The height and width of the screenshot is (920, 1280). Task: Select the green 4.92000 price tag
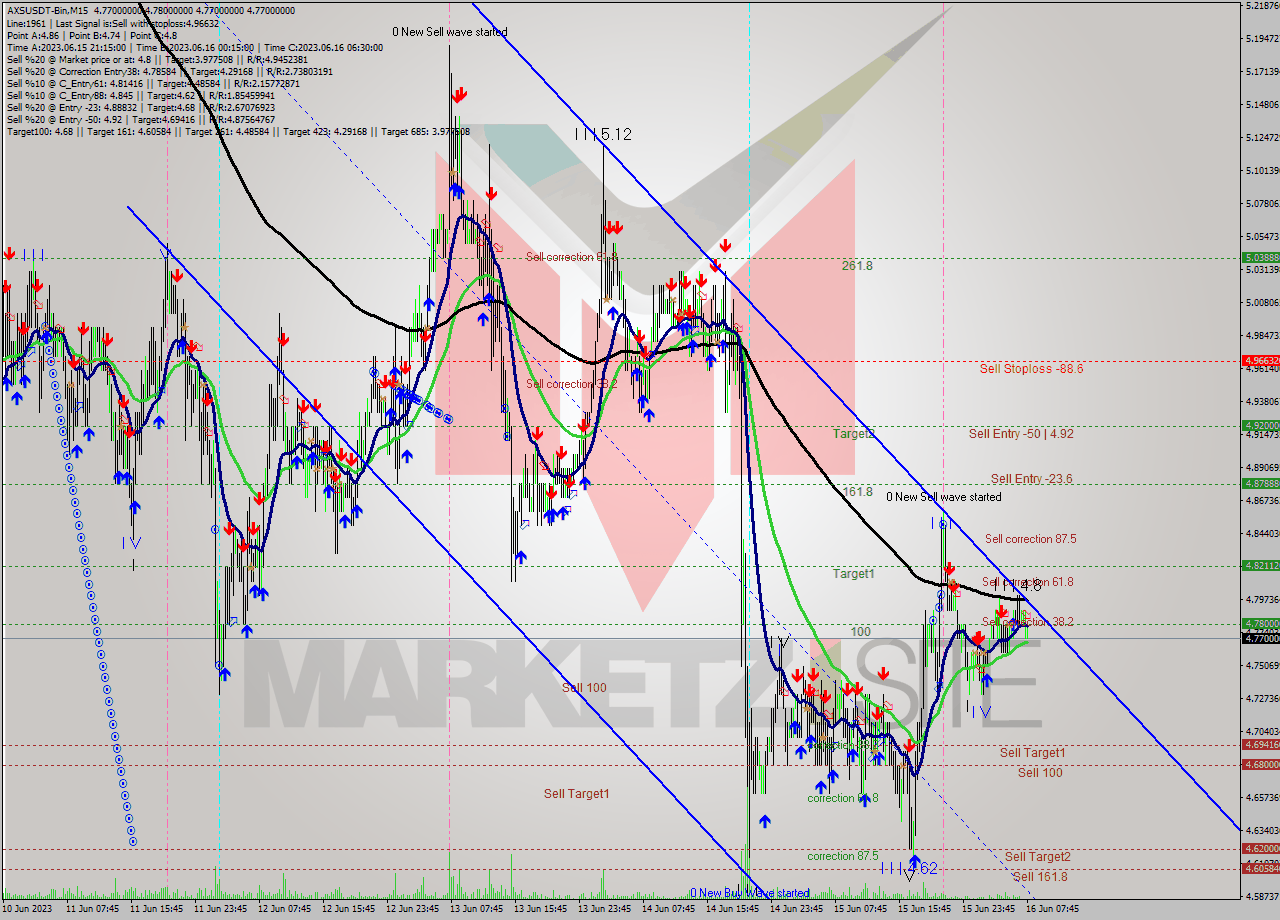click(1260, 425)
